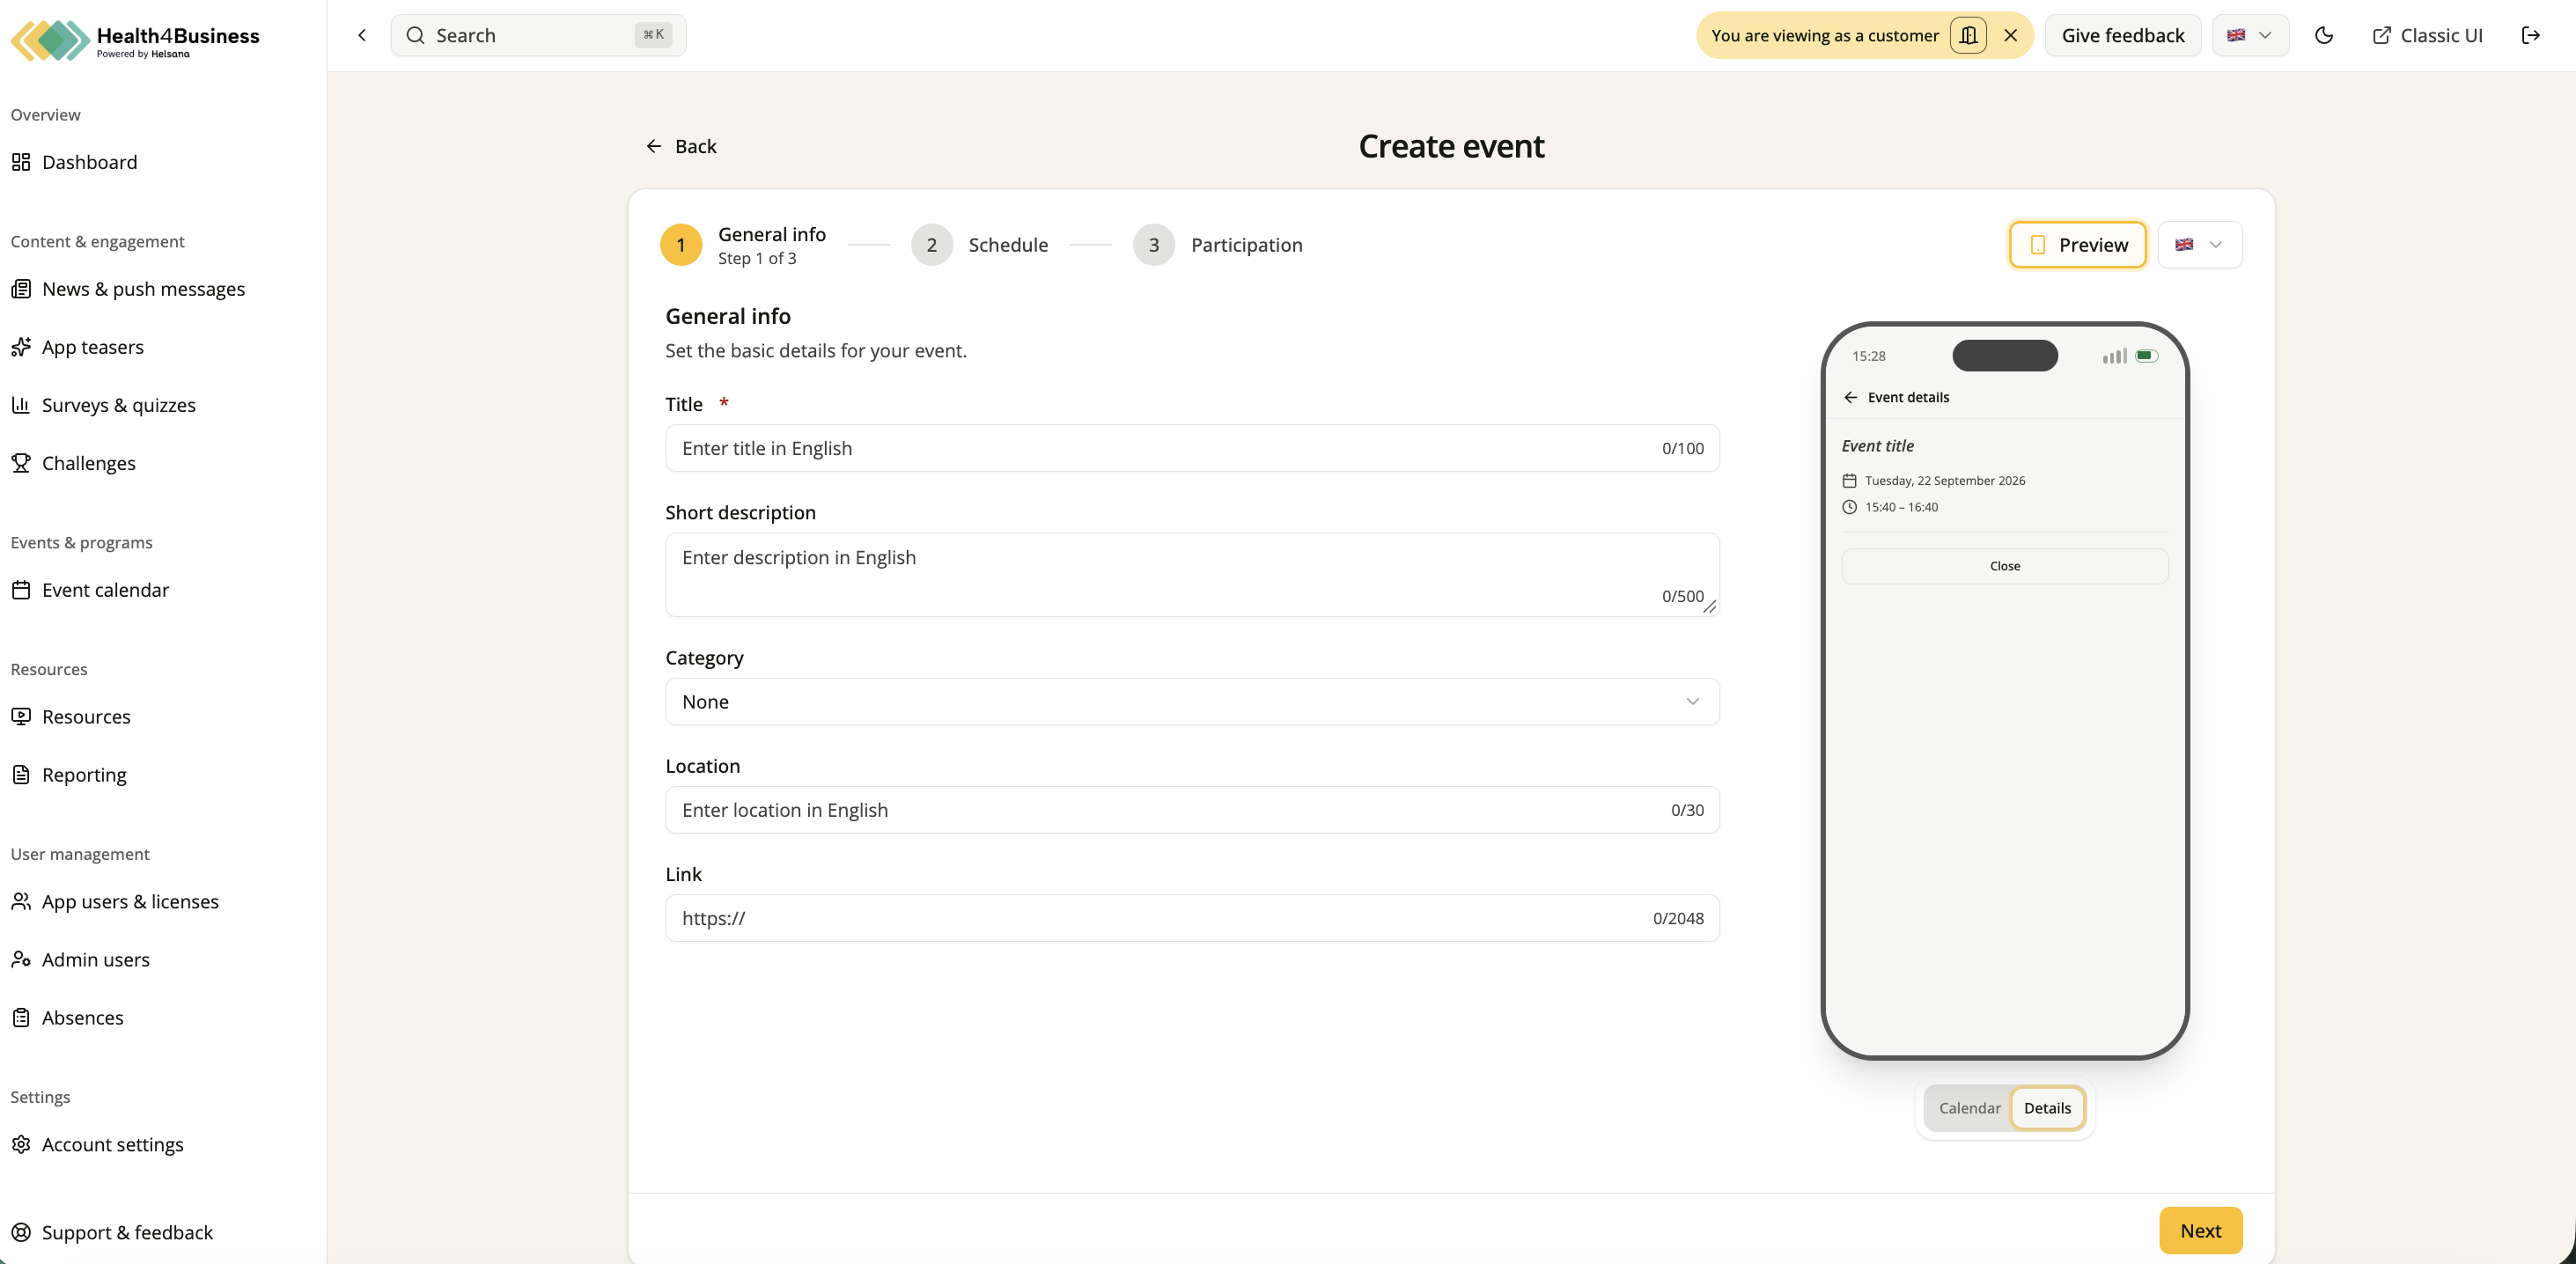
Task: Focus the Title input field
Action: click(x=1192, y=448)
